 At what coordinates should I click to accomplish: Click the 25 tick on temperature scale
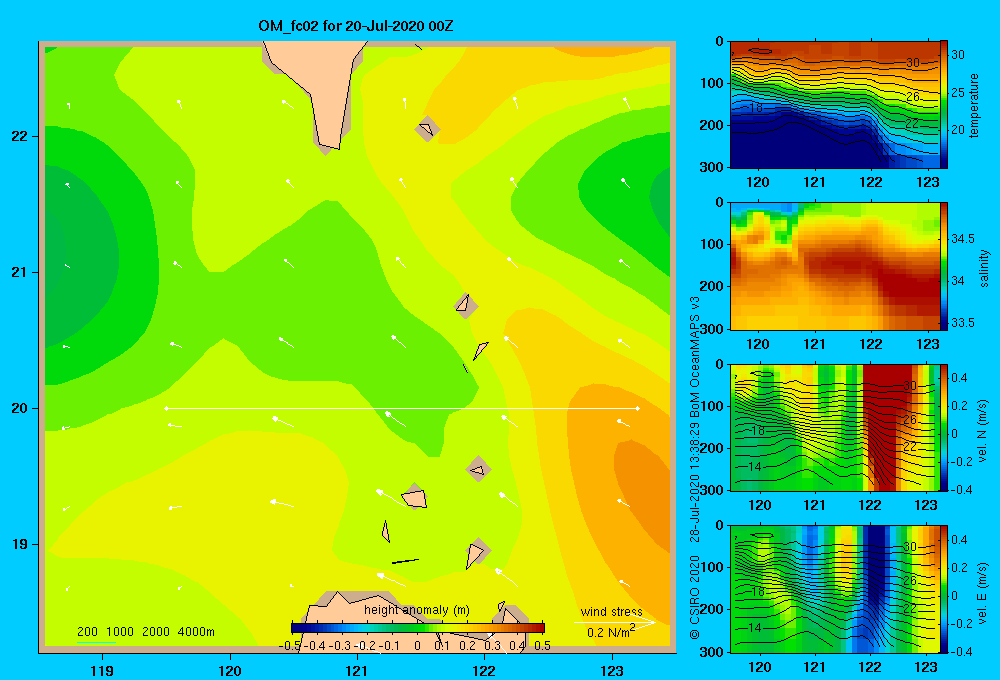[958, 92]
